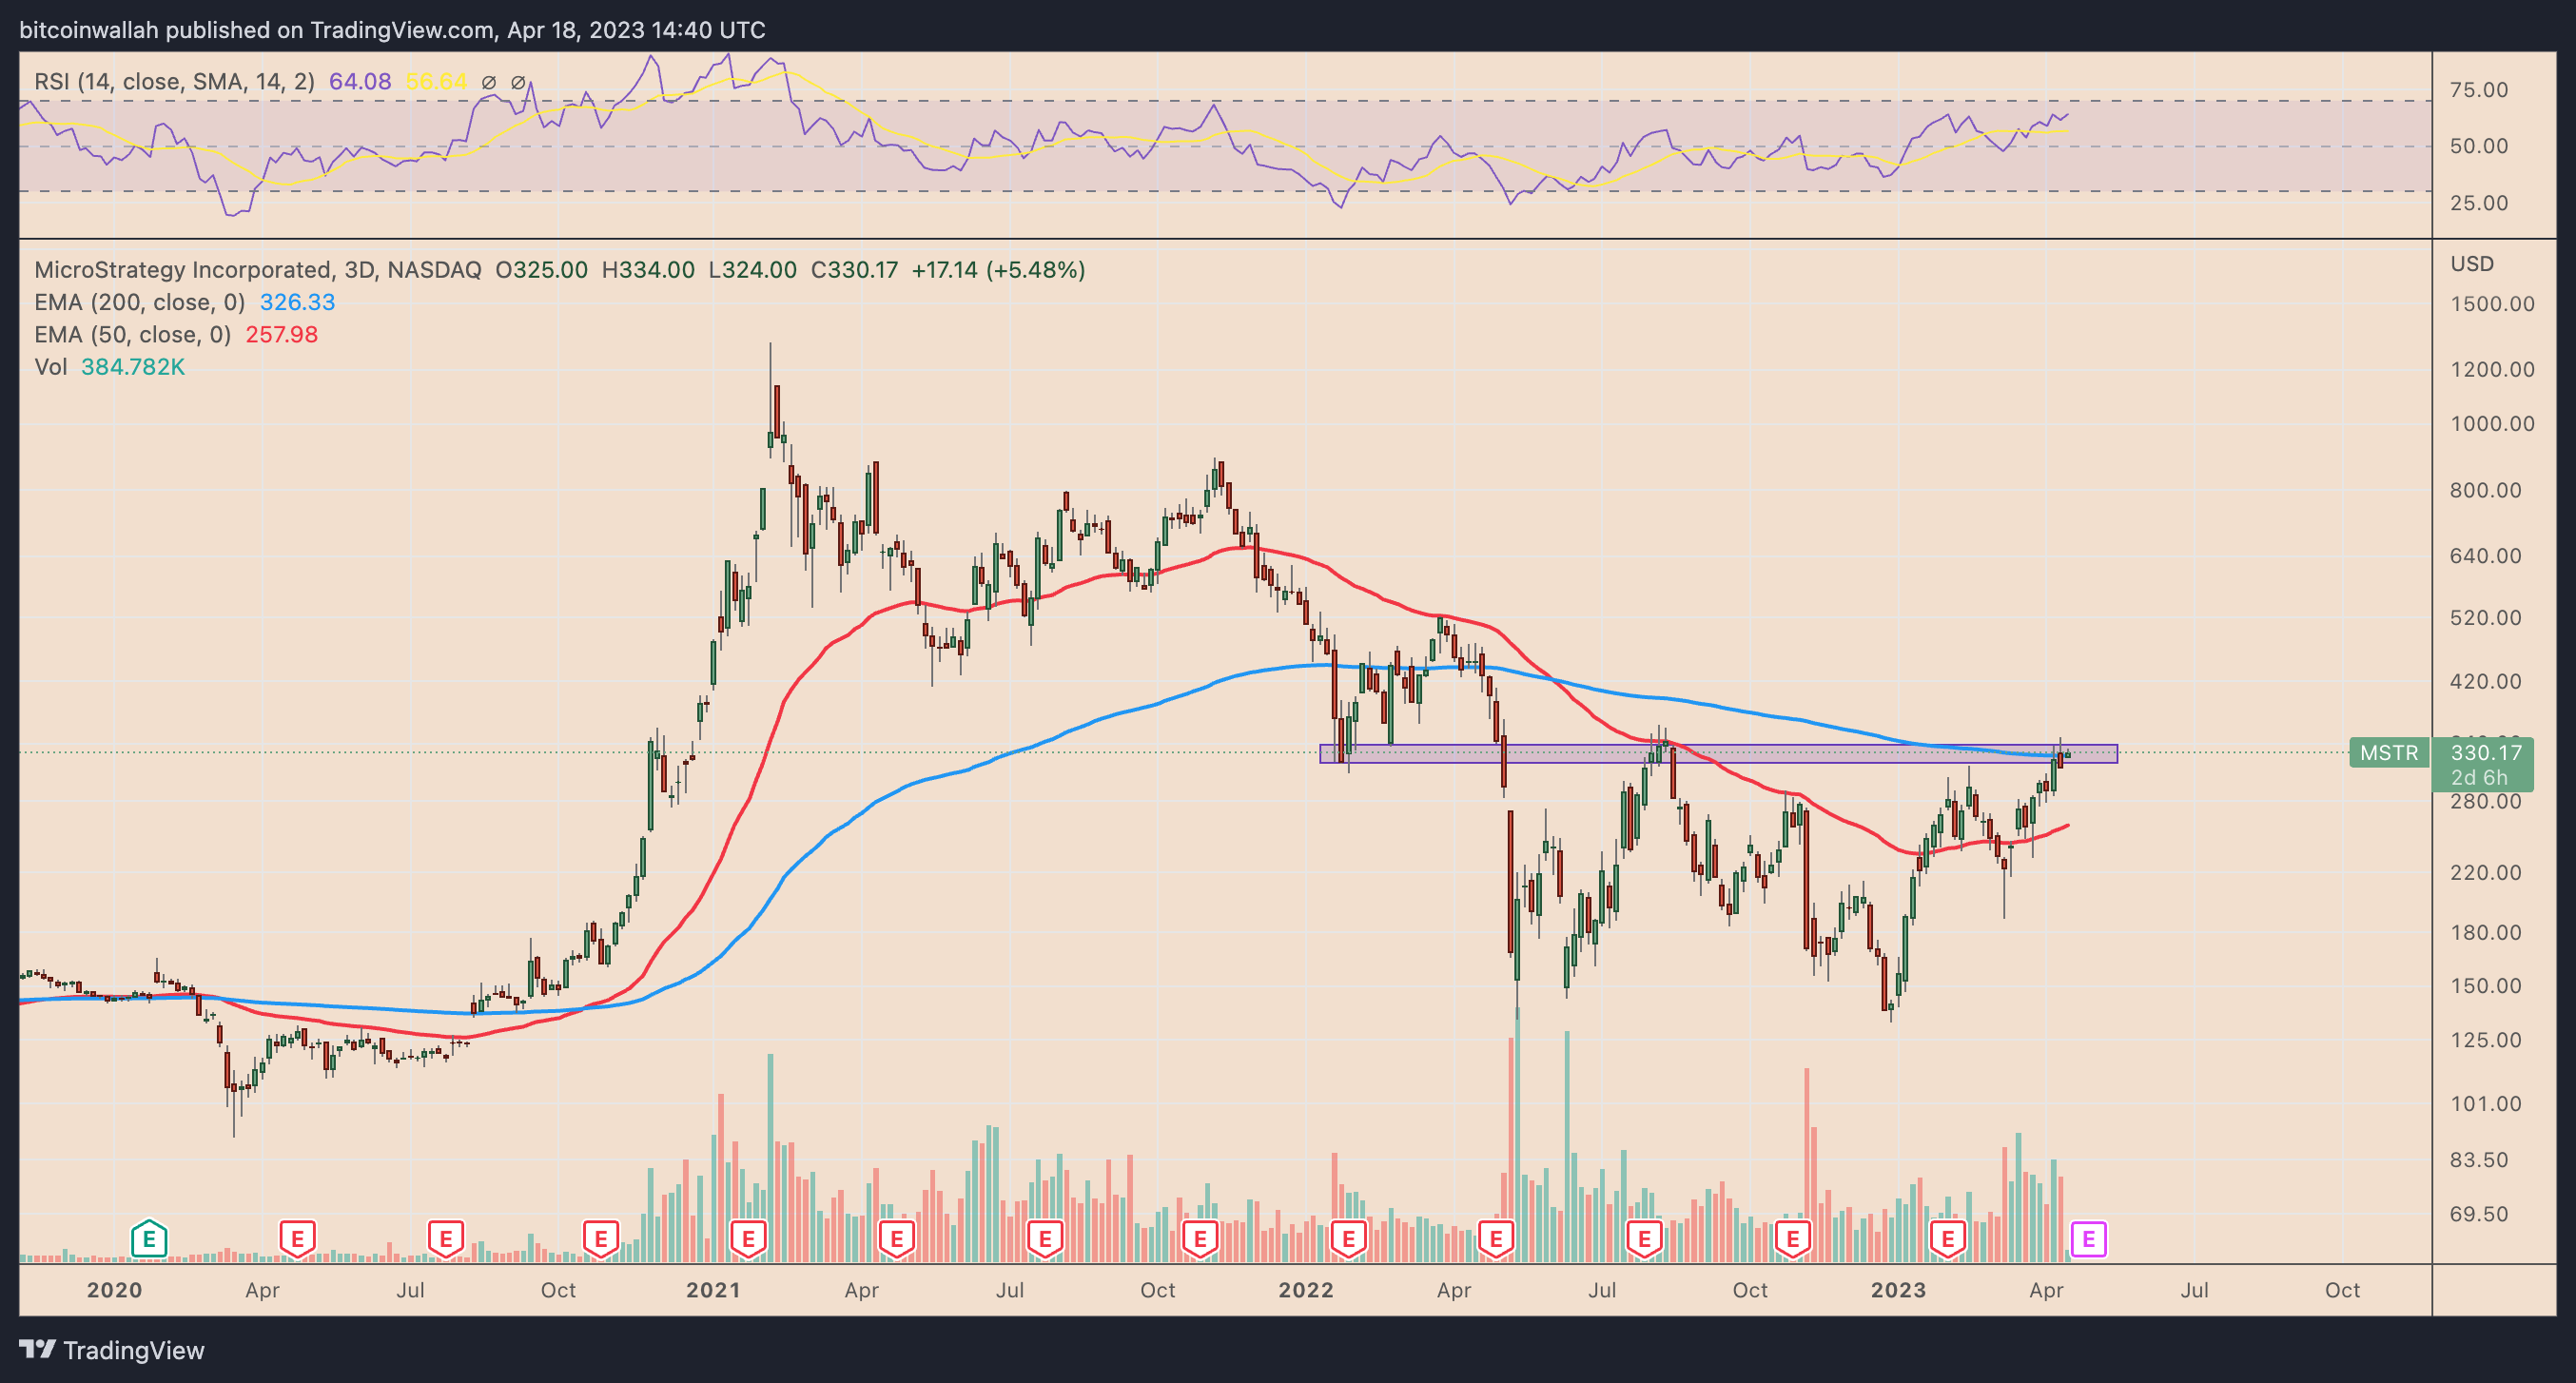Click the TradingView logo at bottom left
Image resolution: width=2576 pixels, height=1383 pixels.
(112, 1350)
